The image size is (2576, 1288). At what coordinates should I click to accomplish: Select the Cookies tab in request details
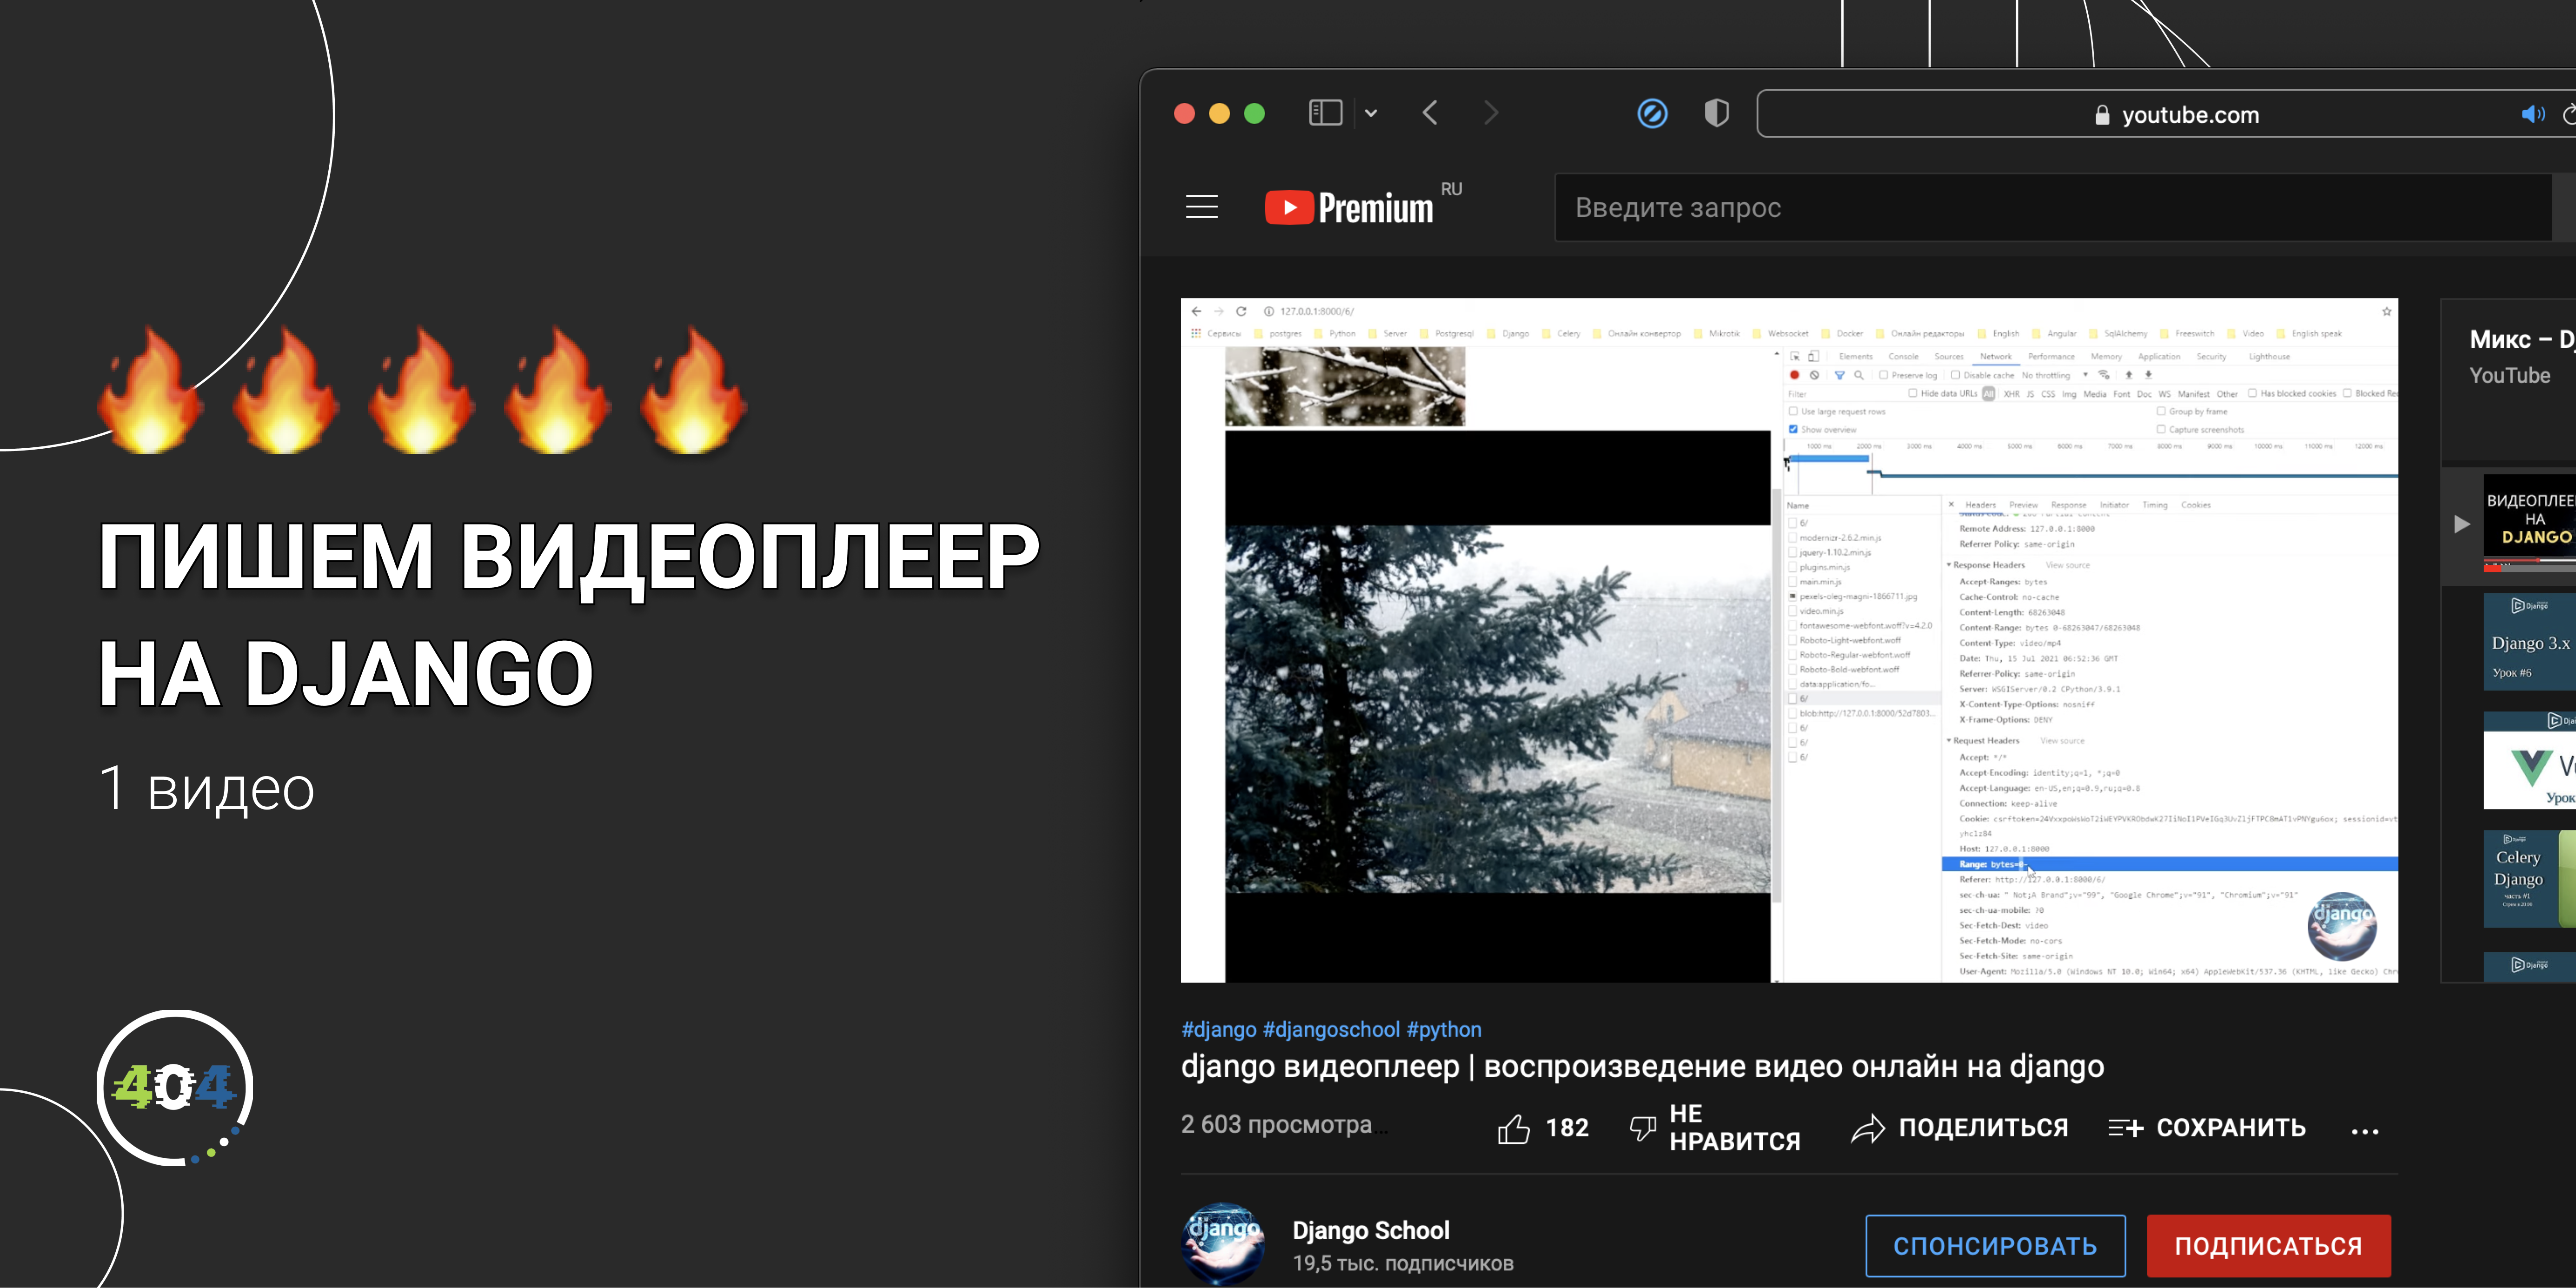pos(2196,505)
